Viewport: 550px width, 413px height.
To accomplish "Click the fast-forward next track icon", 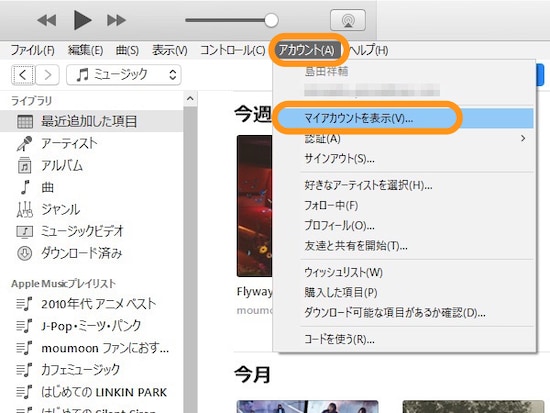I will pos(116,20).
